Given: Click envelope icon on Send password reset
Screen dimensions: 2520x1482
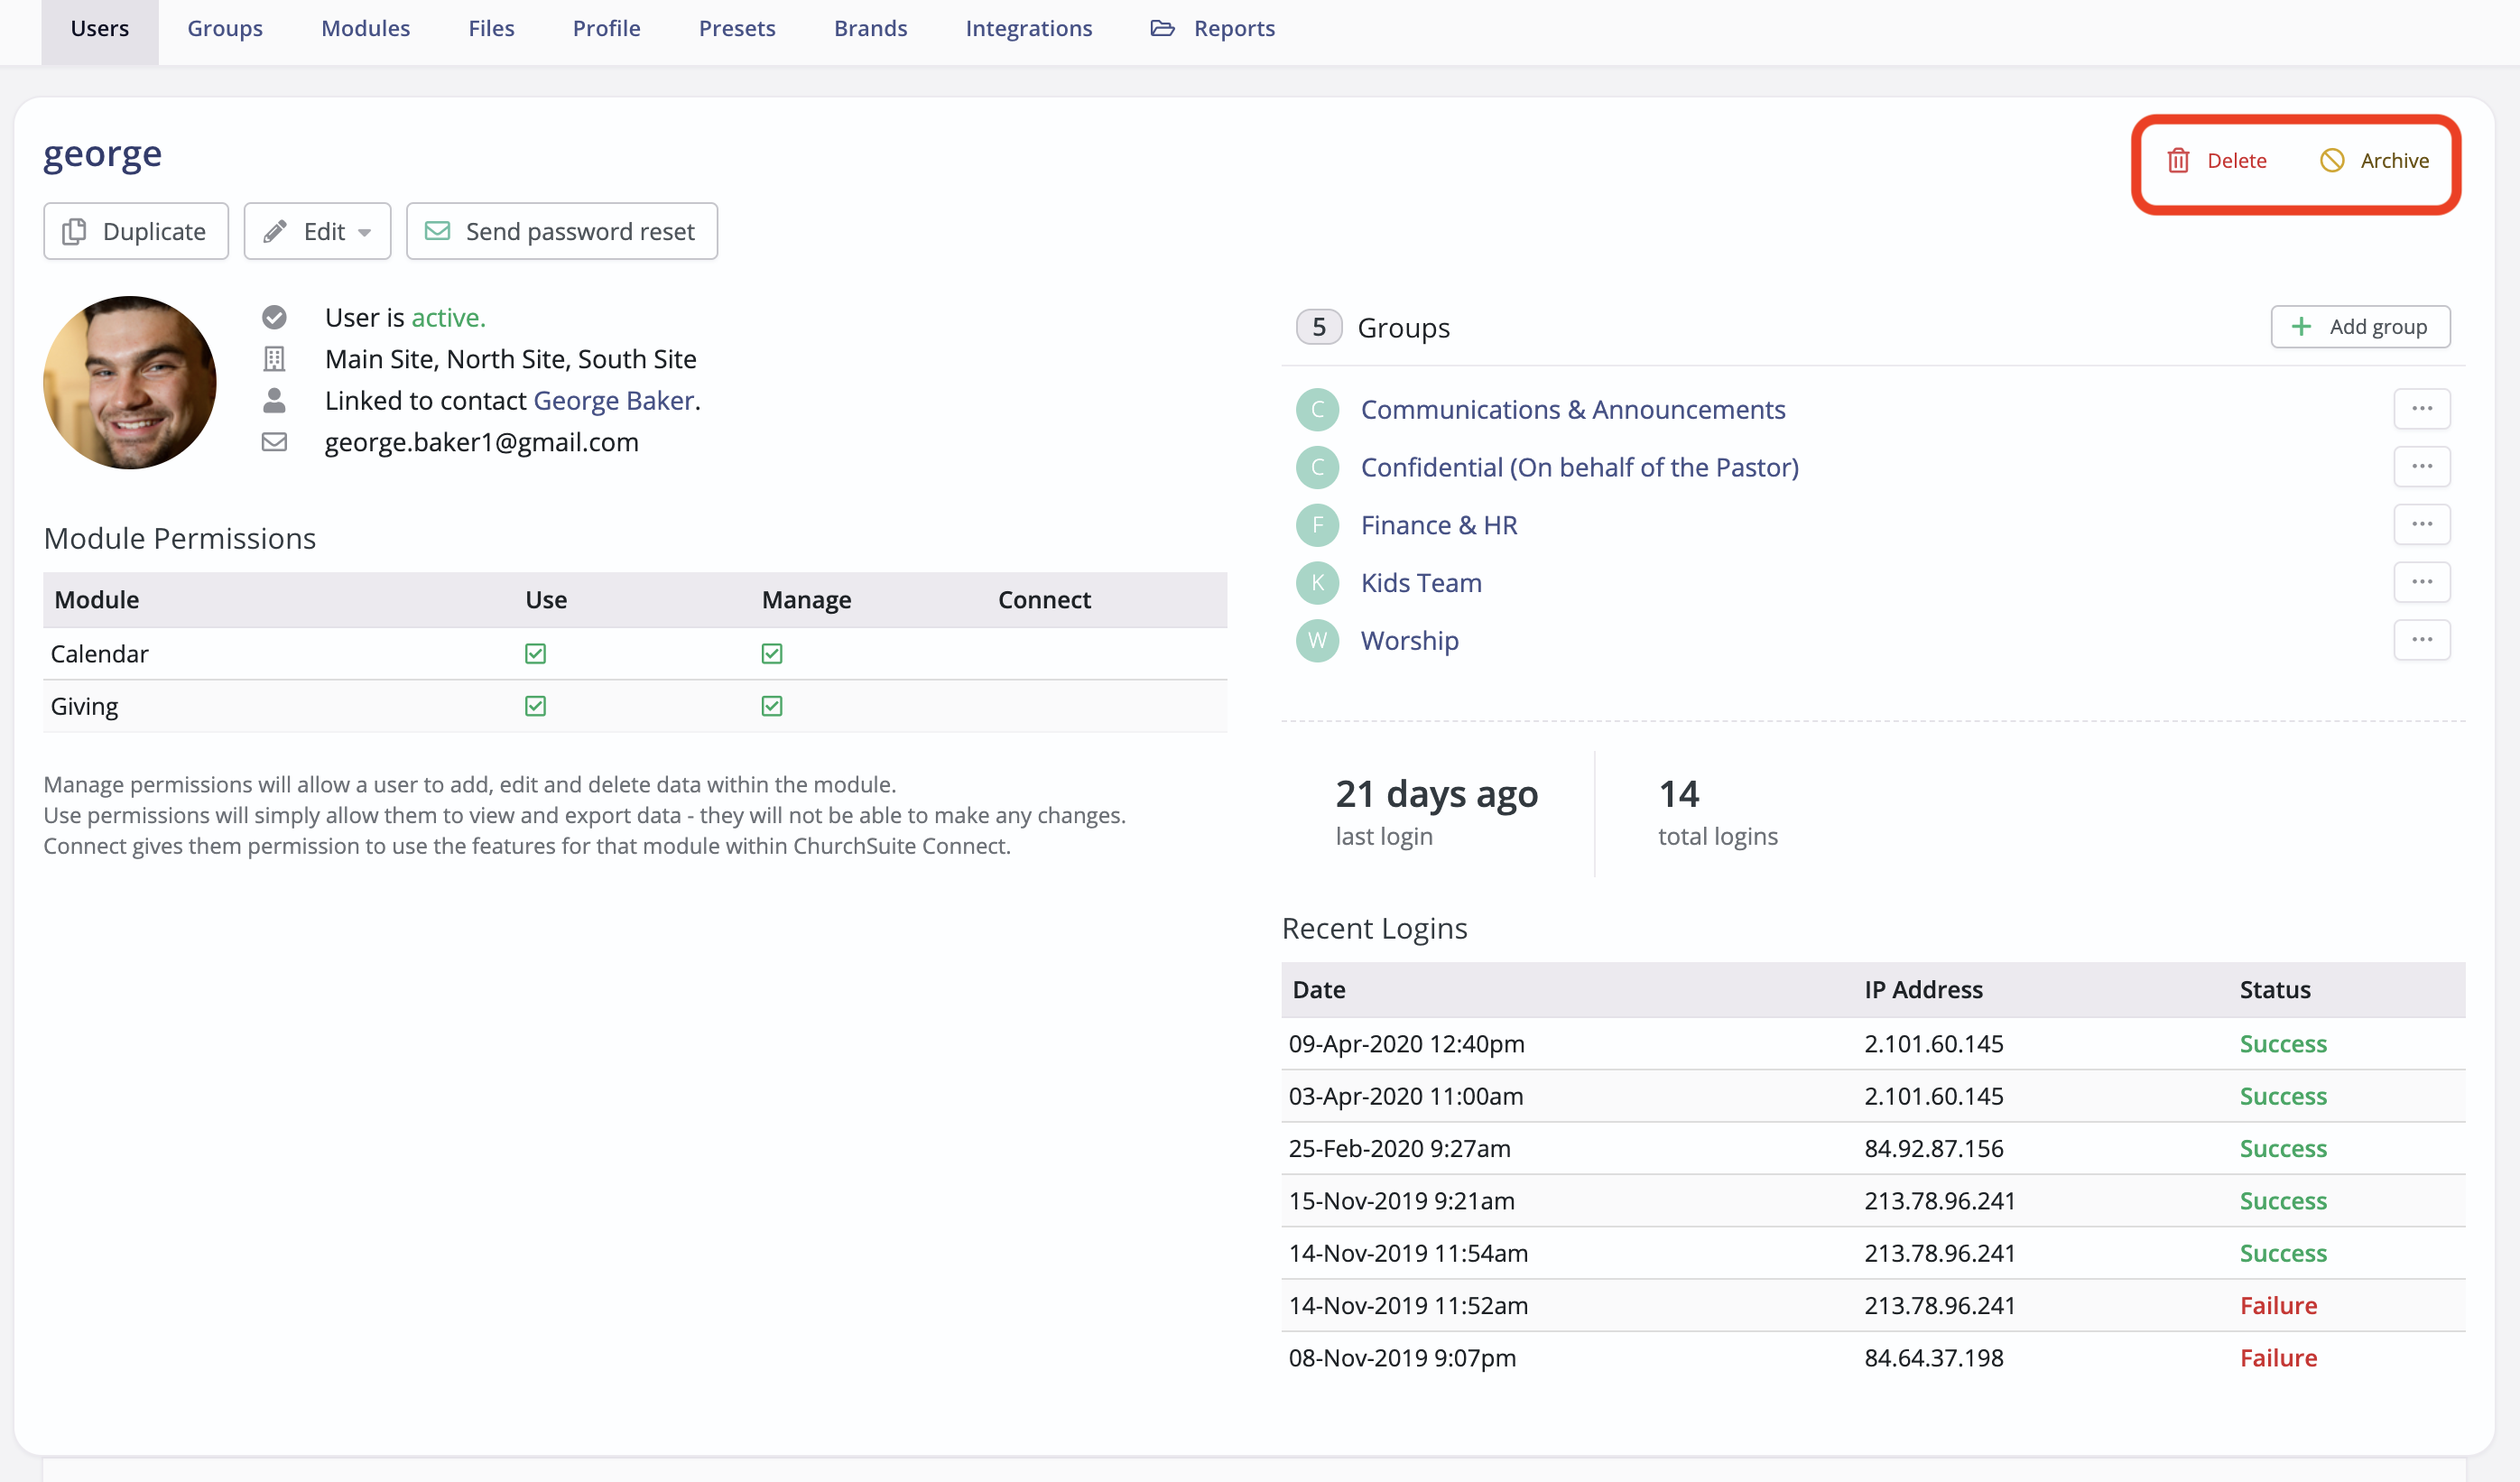Looking at the screenshot, I should point(437,231).
